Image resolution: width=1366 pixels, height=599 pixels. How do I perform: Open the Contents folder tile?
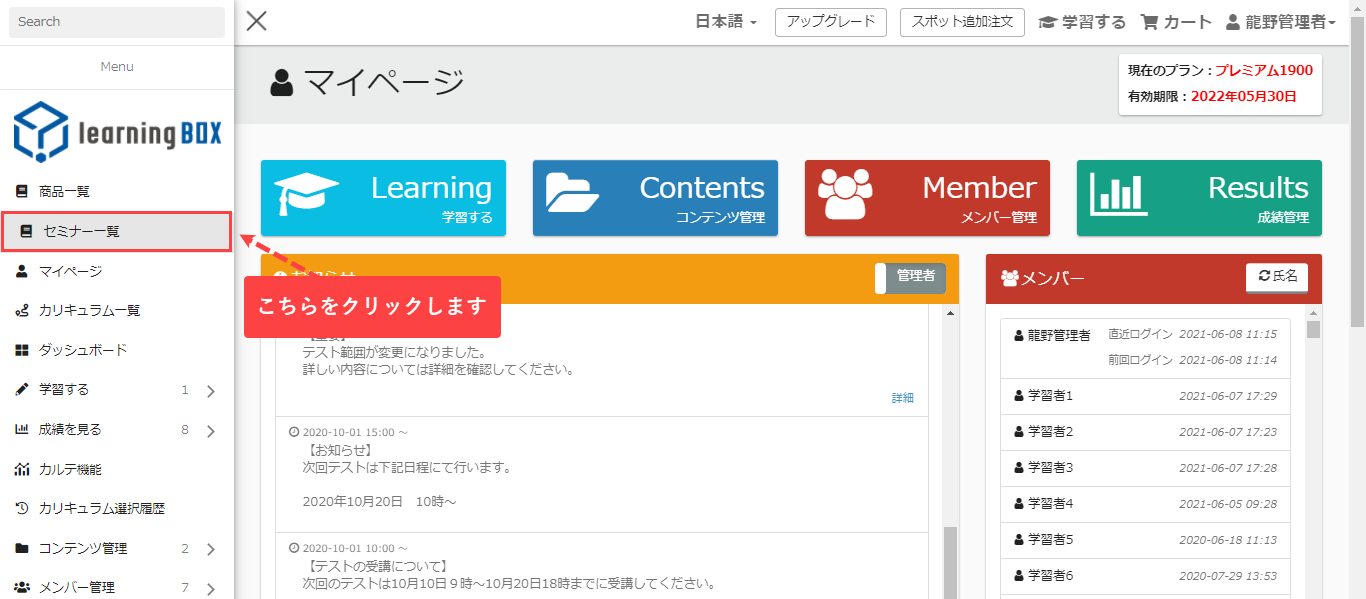point(655,198)
